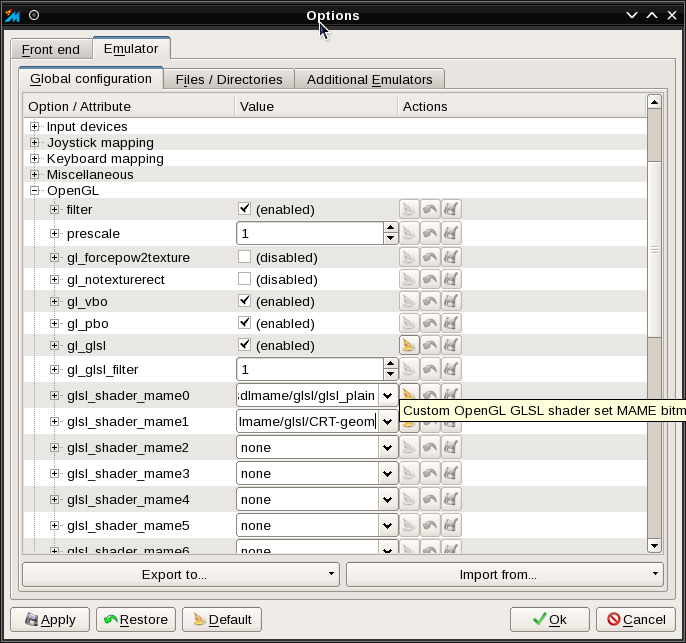Click the options list vertical scrollbar
The height and width of the screenshot is (643, 686).
(x=654, y=250)
